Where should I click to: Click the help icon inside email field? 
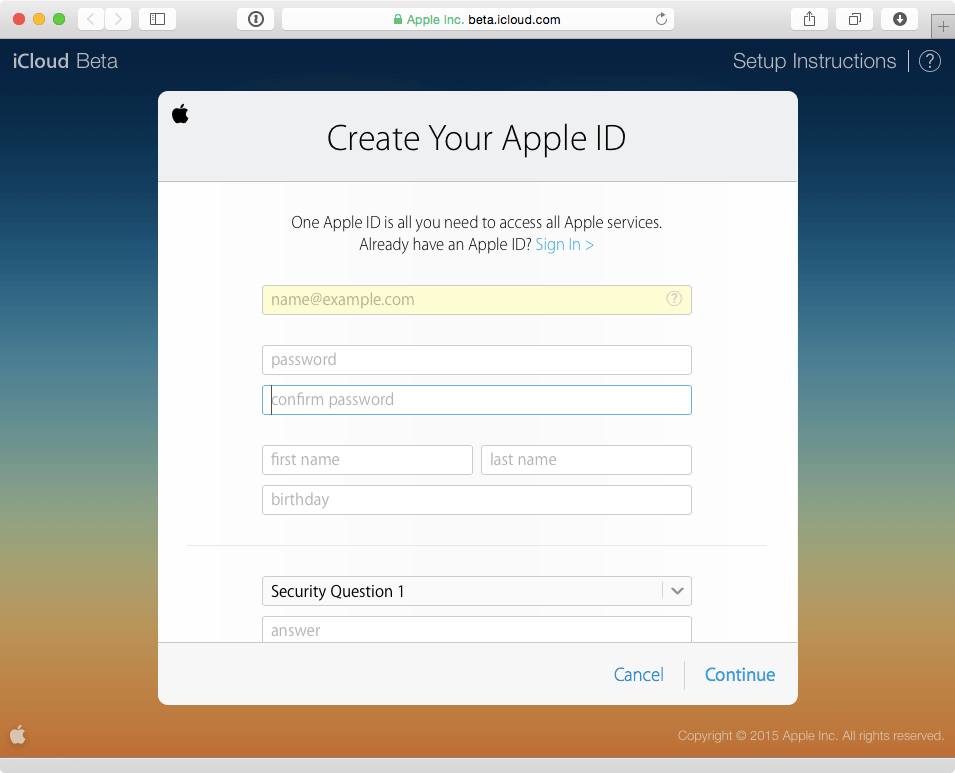[x=674, y=298]
